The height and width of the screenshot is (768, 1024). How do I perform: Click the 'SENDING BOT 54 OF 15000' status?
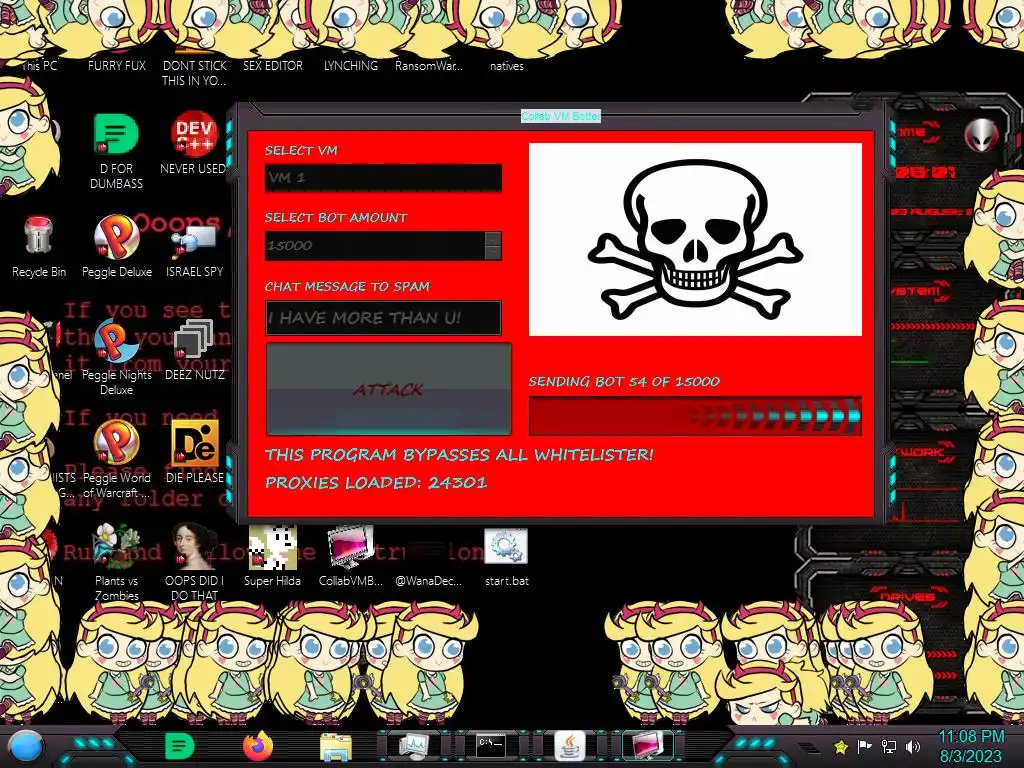[x=624, y=381]
